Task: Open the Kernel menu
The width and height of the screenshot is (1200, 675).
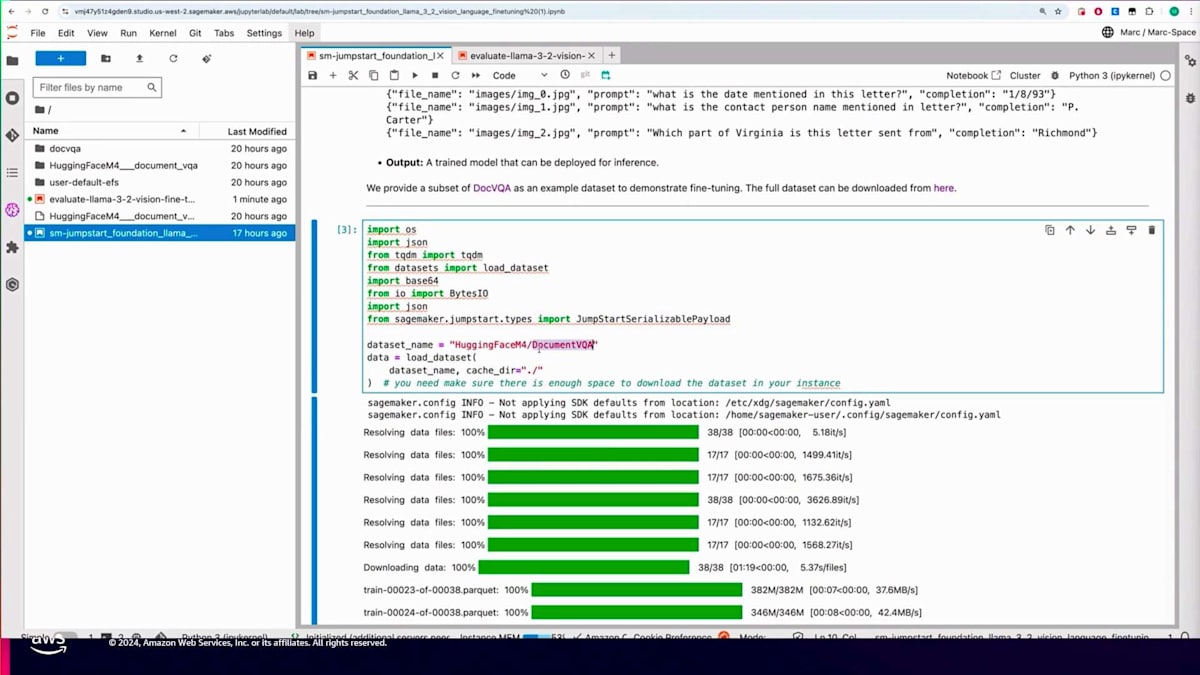Action: [x=163, y=33]
